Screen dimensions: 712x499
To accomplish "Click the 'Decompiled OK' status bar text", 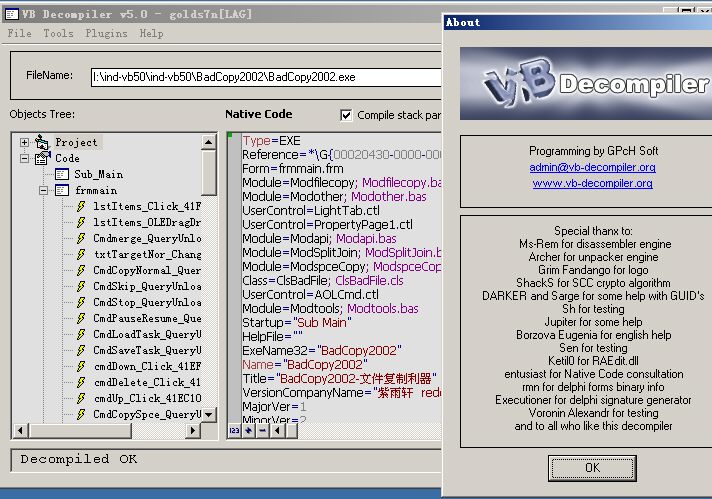I will (79, 459).
